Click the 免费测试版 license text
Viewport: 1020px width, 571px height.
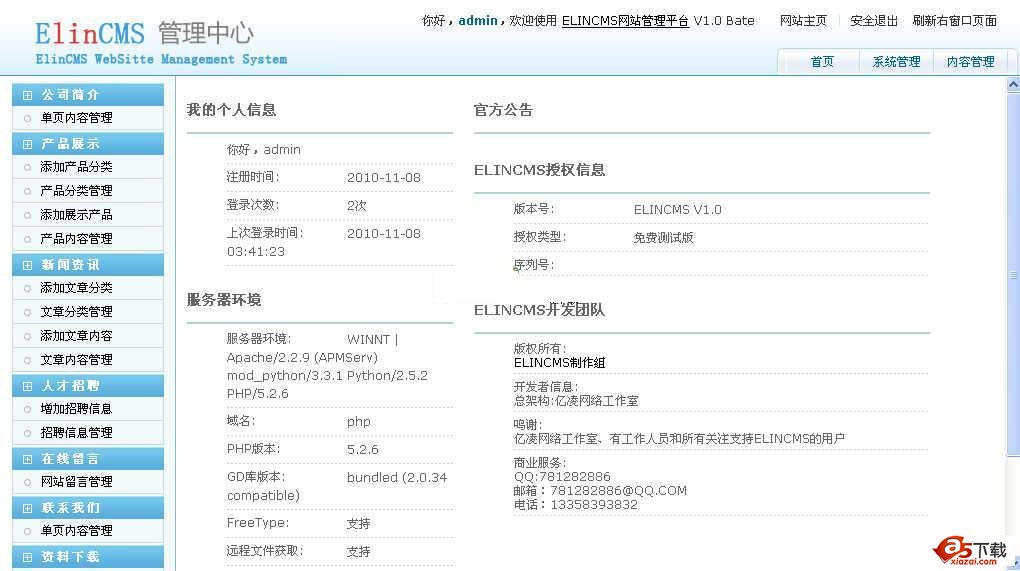click(x=664, y=238)
